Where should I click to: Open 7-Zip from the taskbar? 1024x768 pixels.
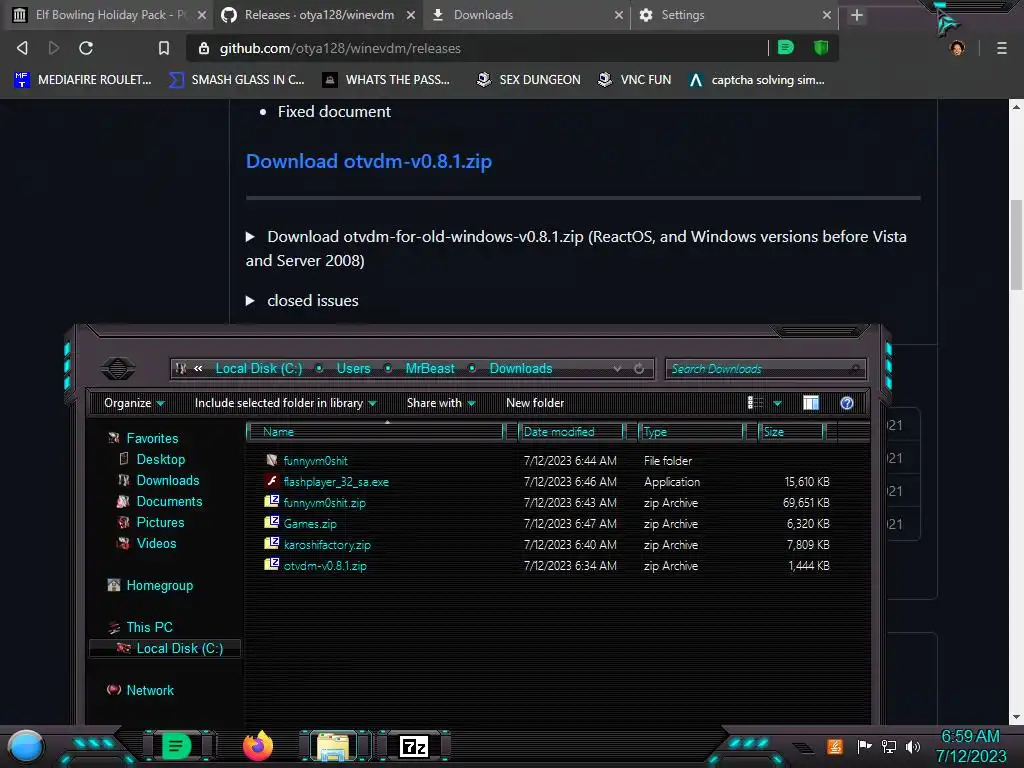click(x=414, y=746)
